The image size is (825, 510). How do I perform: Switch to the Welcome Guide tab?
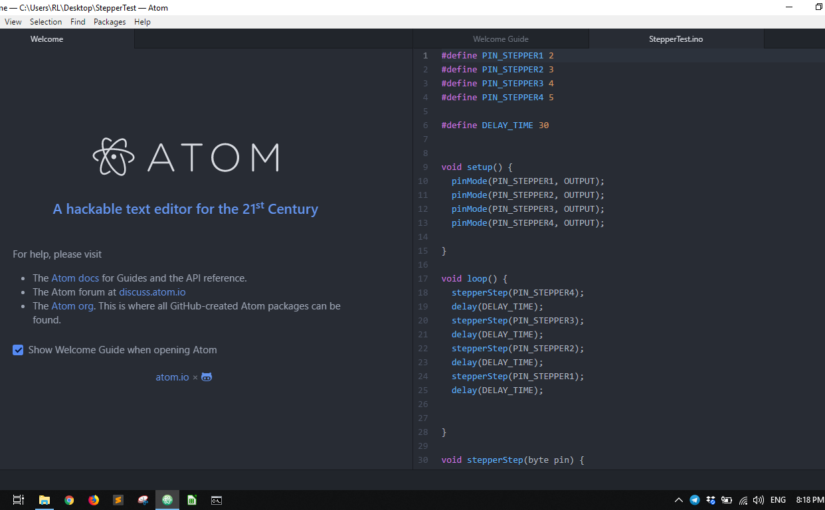click(x=500, y=39)
